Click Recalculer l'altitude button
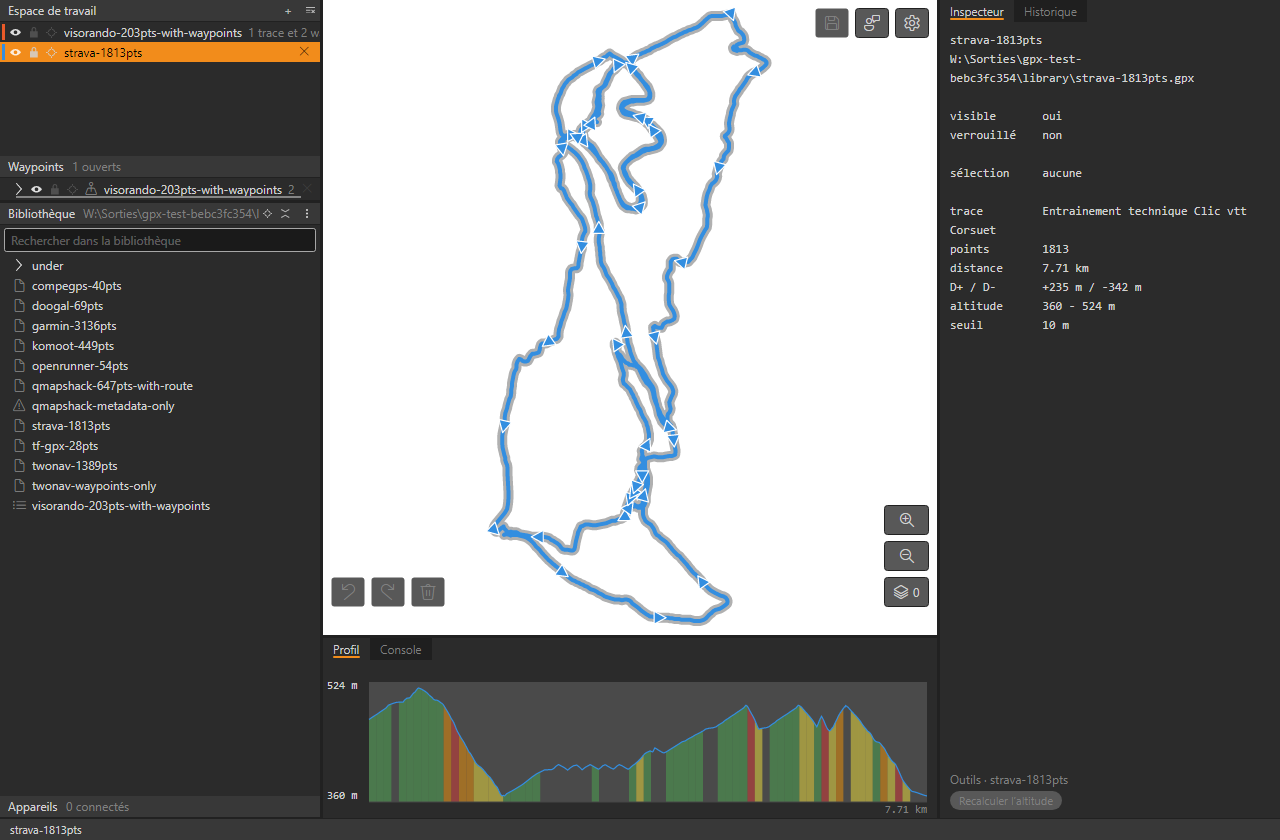The image size is (1280, 840). click(1006, 801)
